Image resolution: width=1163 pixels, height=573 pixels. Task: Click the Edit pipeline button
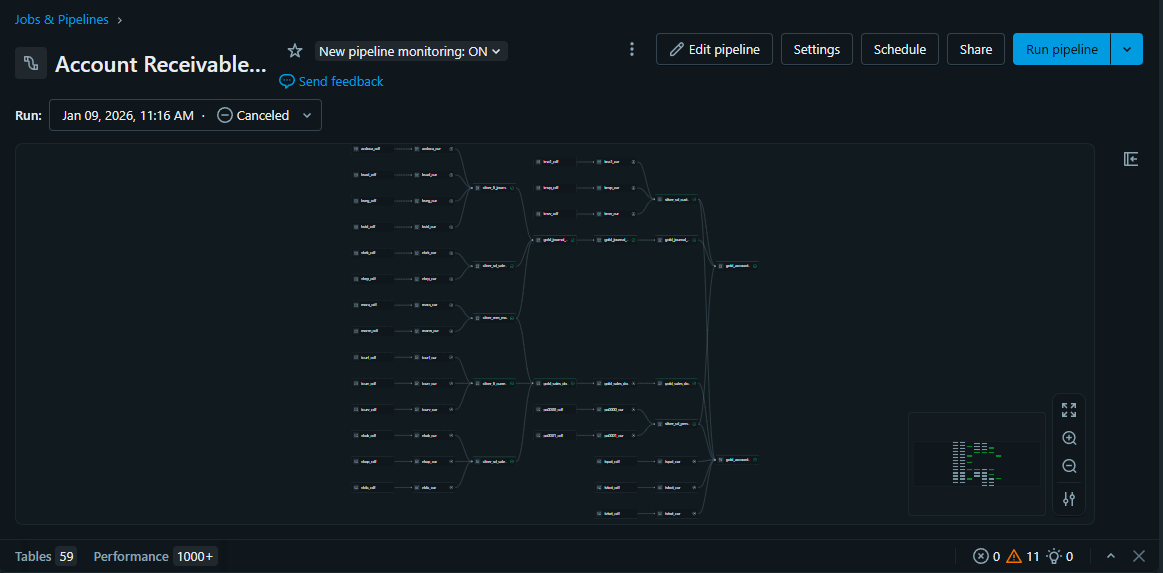click(714, 49)
